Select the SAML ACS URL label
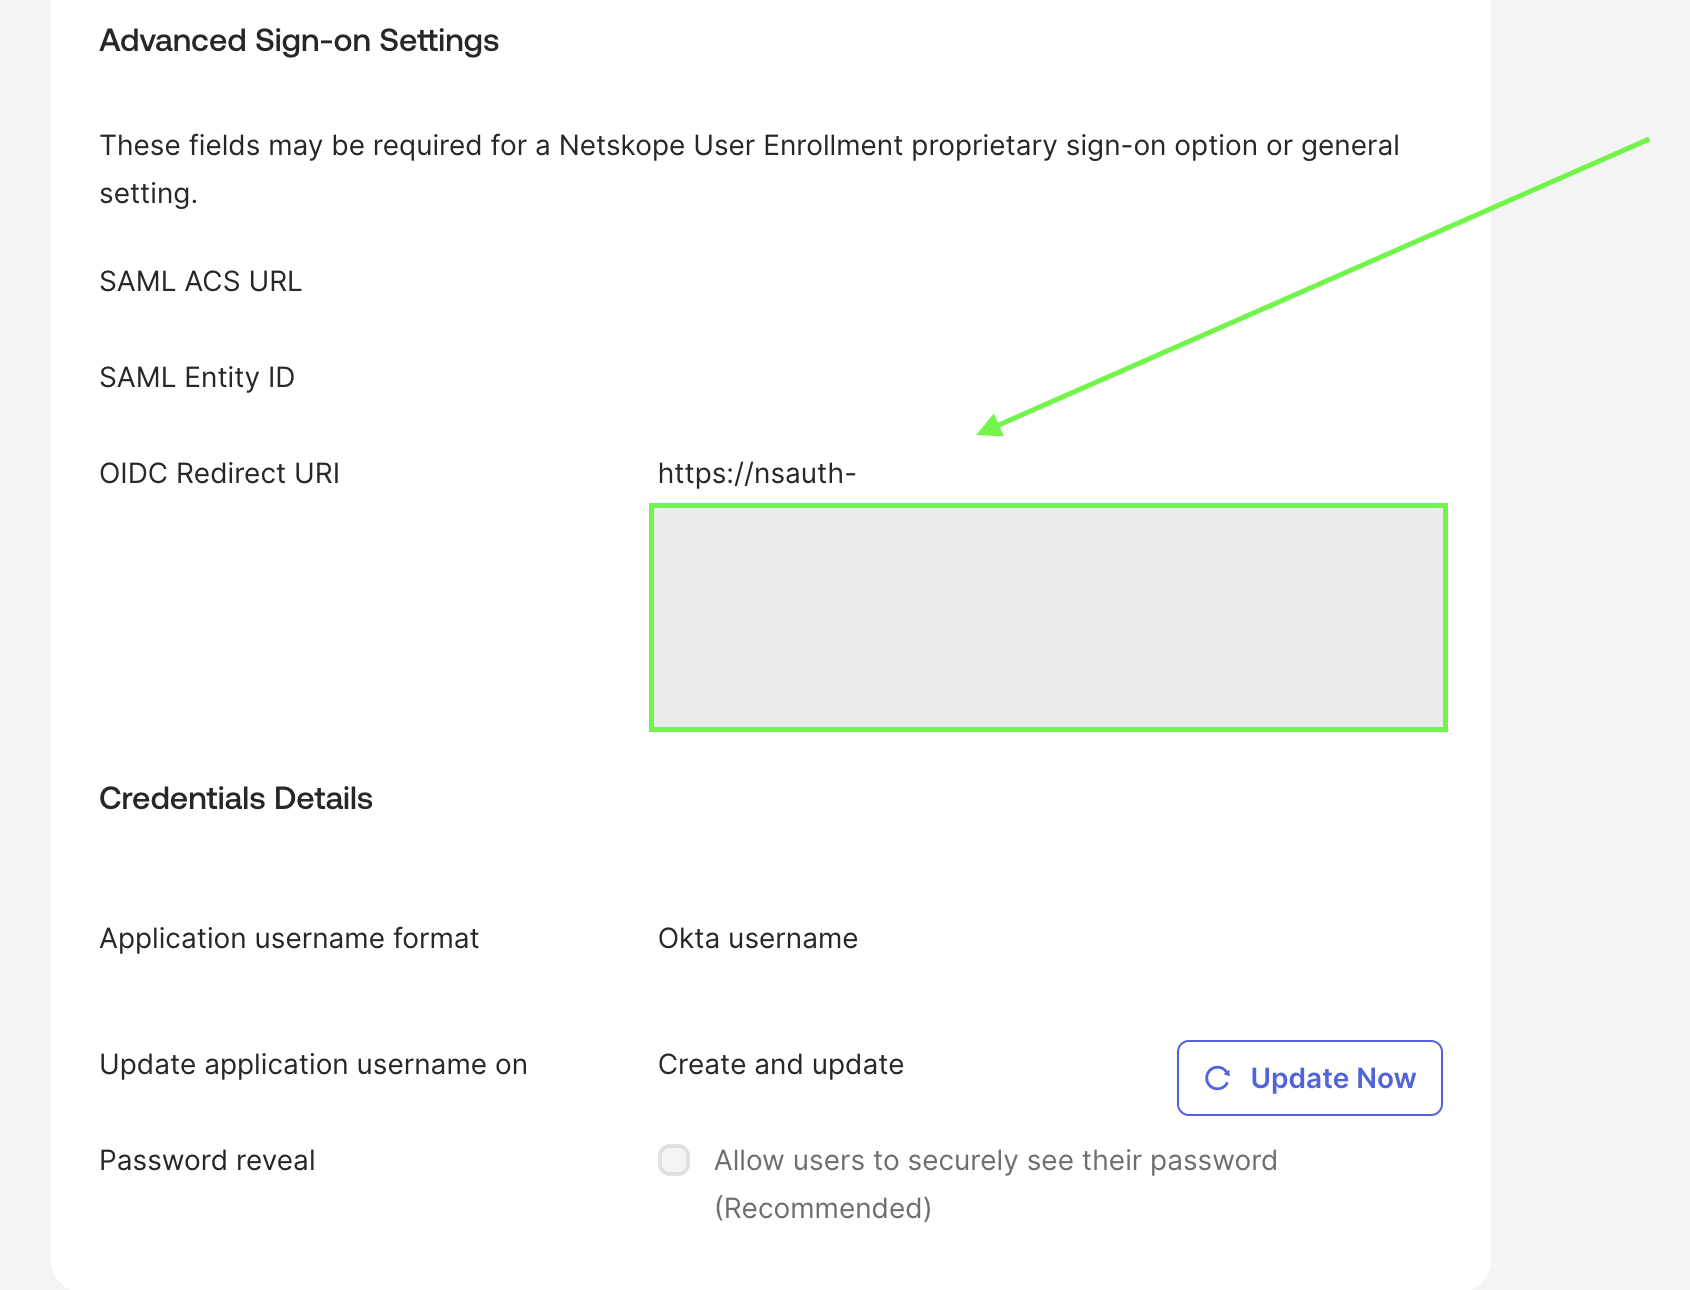This screenshot has height=1290, width=1690. [x=201, y=281]
